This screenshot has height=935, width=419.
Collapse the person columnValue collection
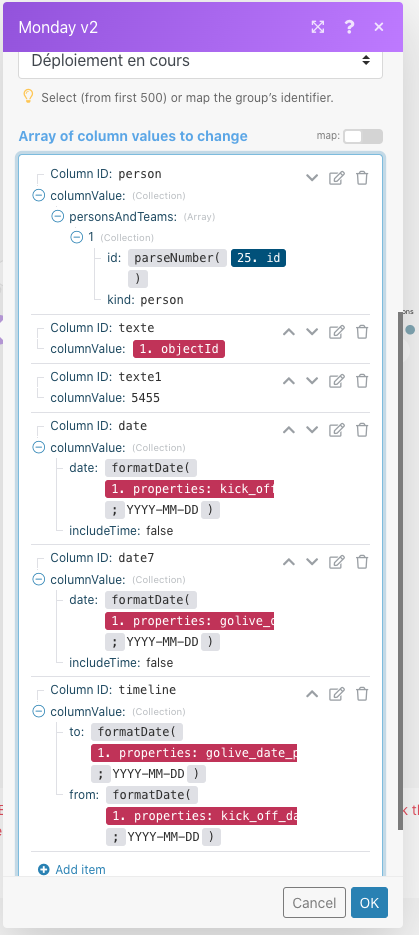coord(39,195)
